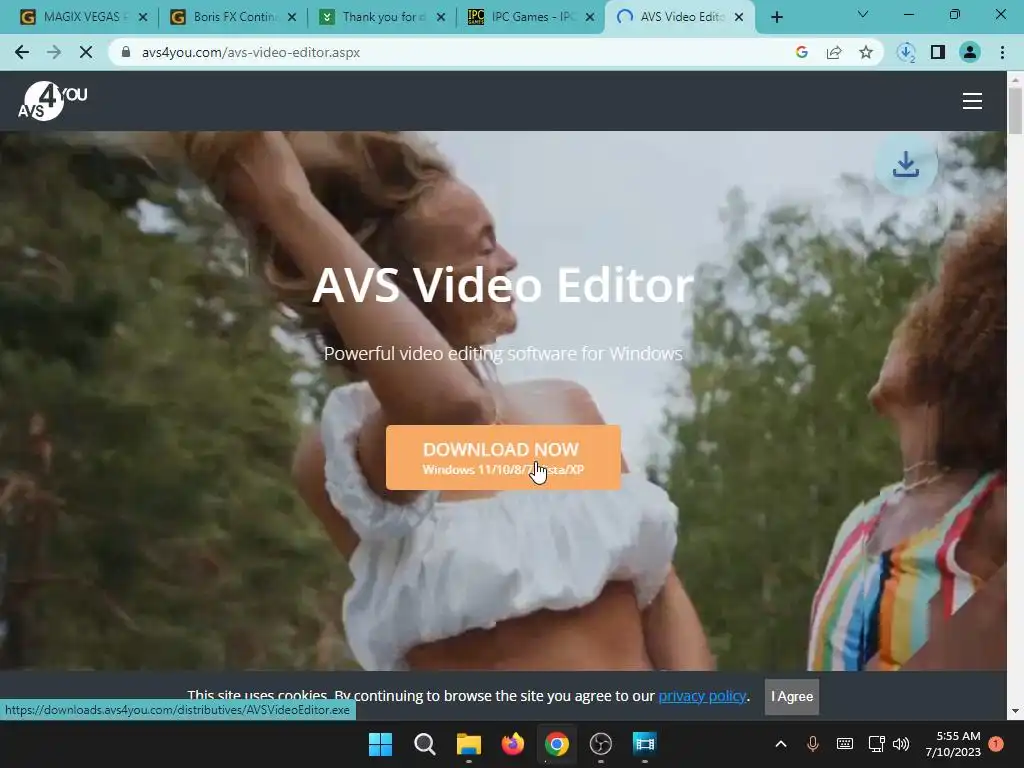1024x768 pixels.
Task: Switch to the IPC Games tab
Action: pyautogui.click(x=530, y=17)
